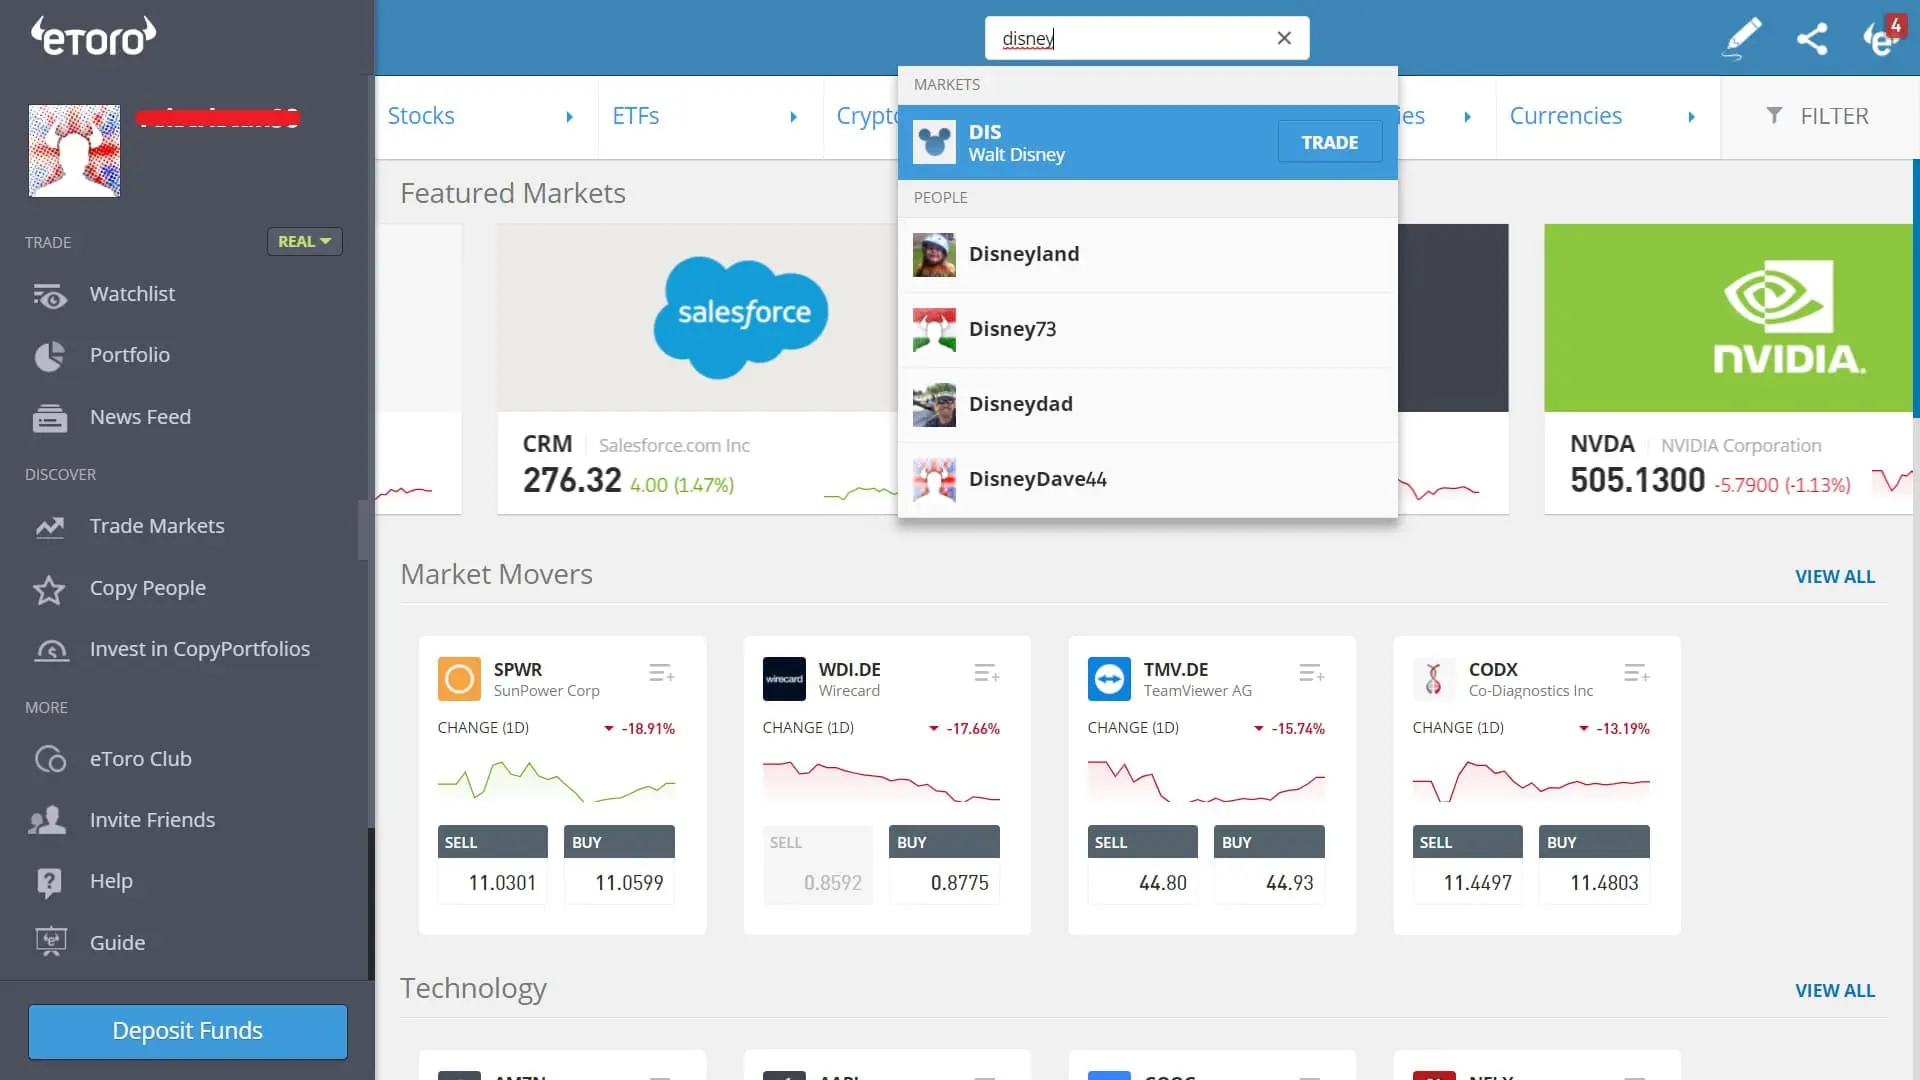The width and height of the screenshot is (1920, 1080).
Task: Click the CopyPortfolios sidebar icon
Action: [x=51, y=650]
